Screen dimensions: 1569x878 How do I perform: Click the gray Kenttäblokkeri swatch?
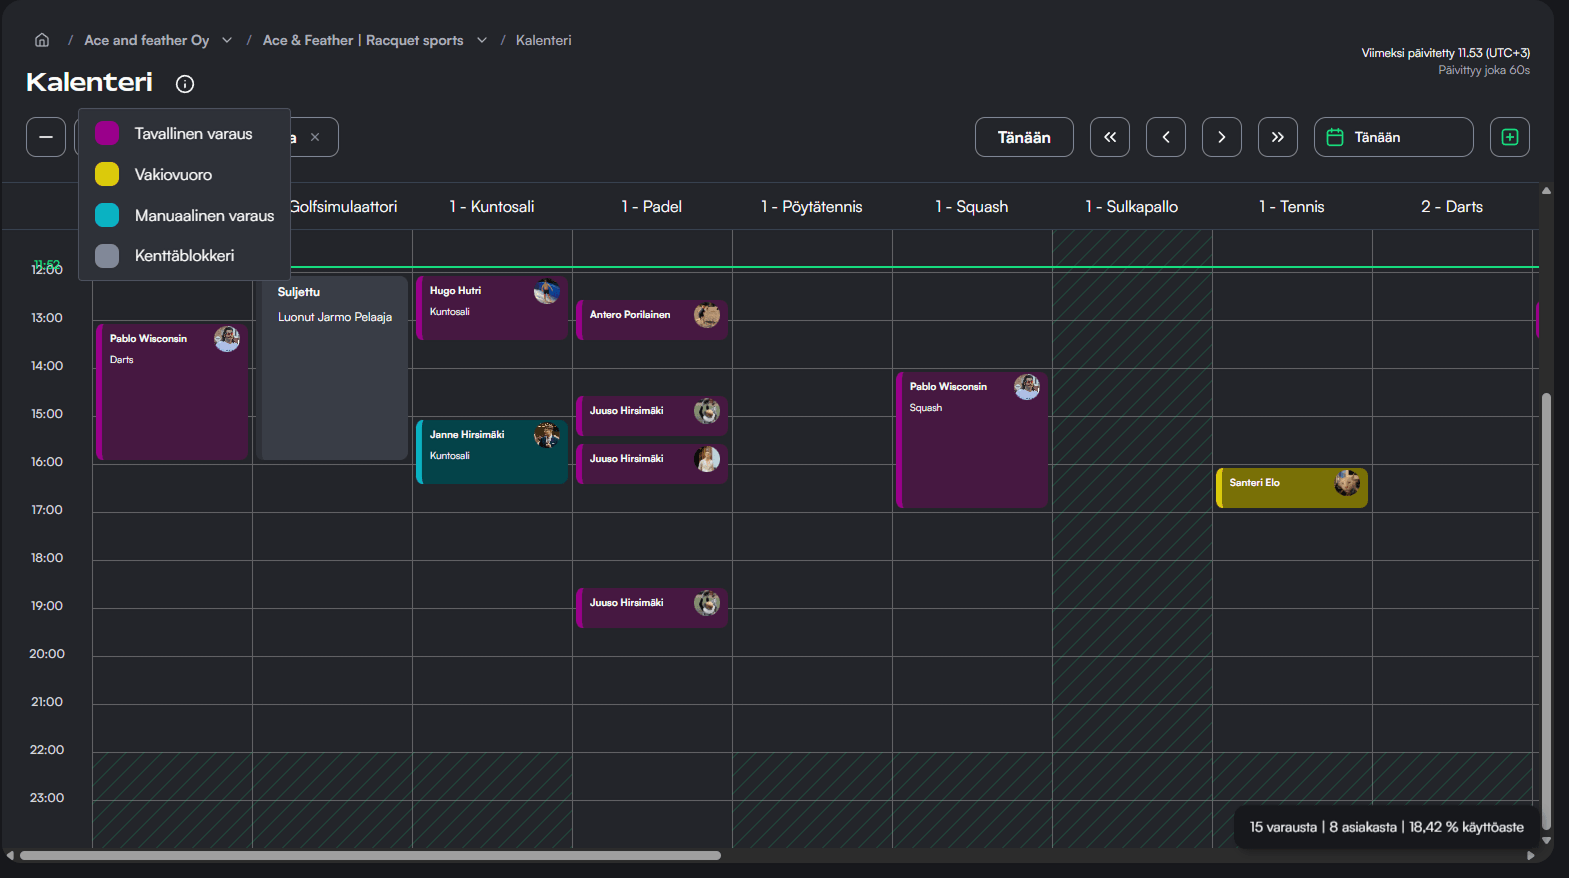point(107,256)
